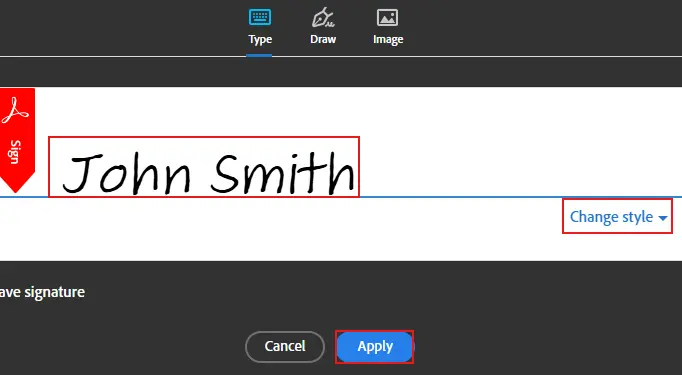Click the John Smith signature field
This screenshot has width=682, height=375.
click(204, 167)
